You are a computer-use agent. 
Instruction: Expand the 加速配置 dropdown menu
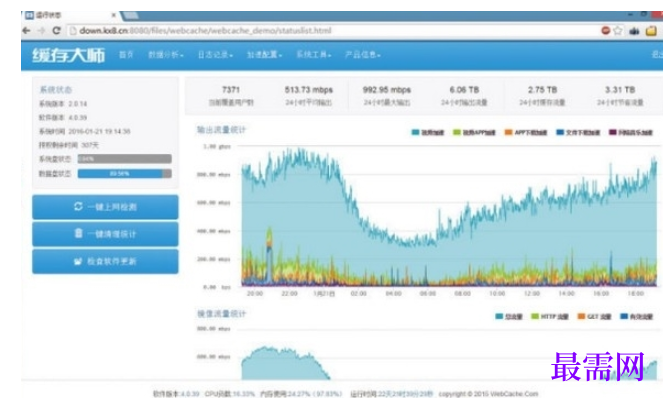(x=264, y=55)
